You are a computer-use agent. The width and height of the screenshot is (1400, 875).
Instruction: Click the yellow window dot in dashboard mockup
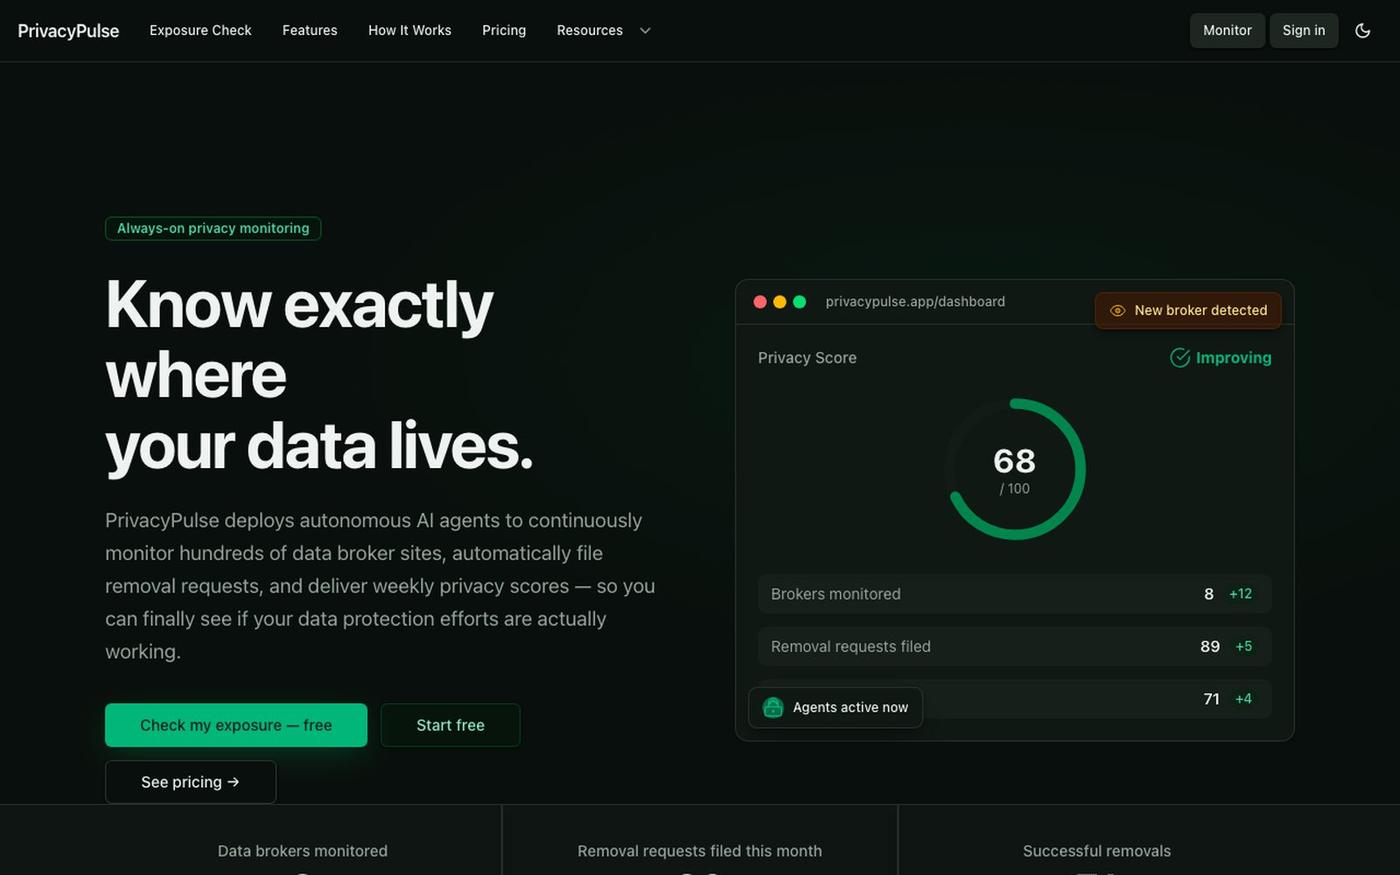tap(780, 302)
